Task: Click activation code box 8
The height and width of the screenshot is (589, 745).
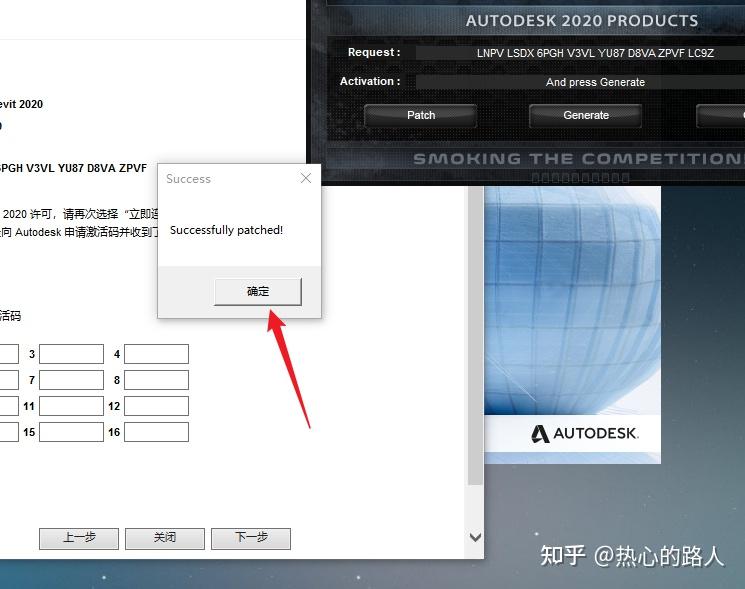Action: pyautogui.click(x=156, y=380)
